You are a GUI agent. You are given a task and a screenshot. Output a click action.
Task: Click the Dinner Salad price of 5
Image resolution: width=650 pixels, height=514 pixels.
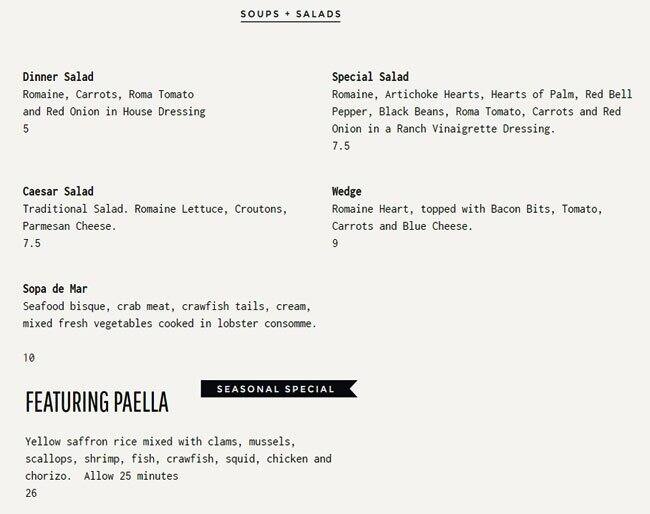[26, 129]
